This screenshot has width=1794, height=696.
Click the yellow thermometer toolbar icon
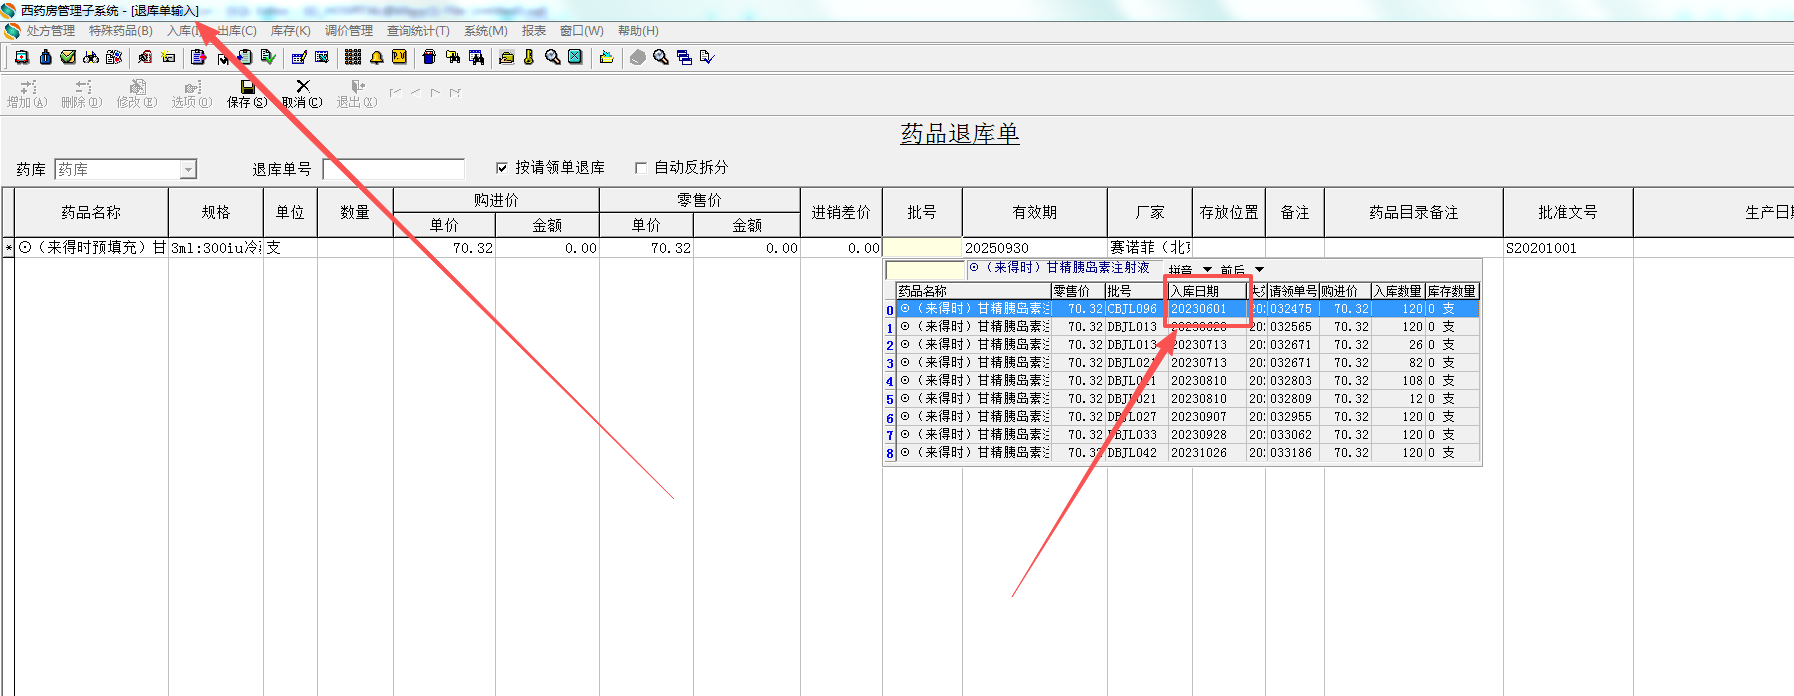pyautogui.click(x=529, y=57)
